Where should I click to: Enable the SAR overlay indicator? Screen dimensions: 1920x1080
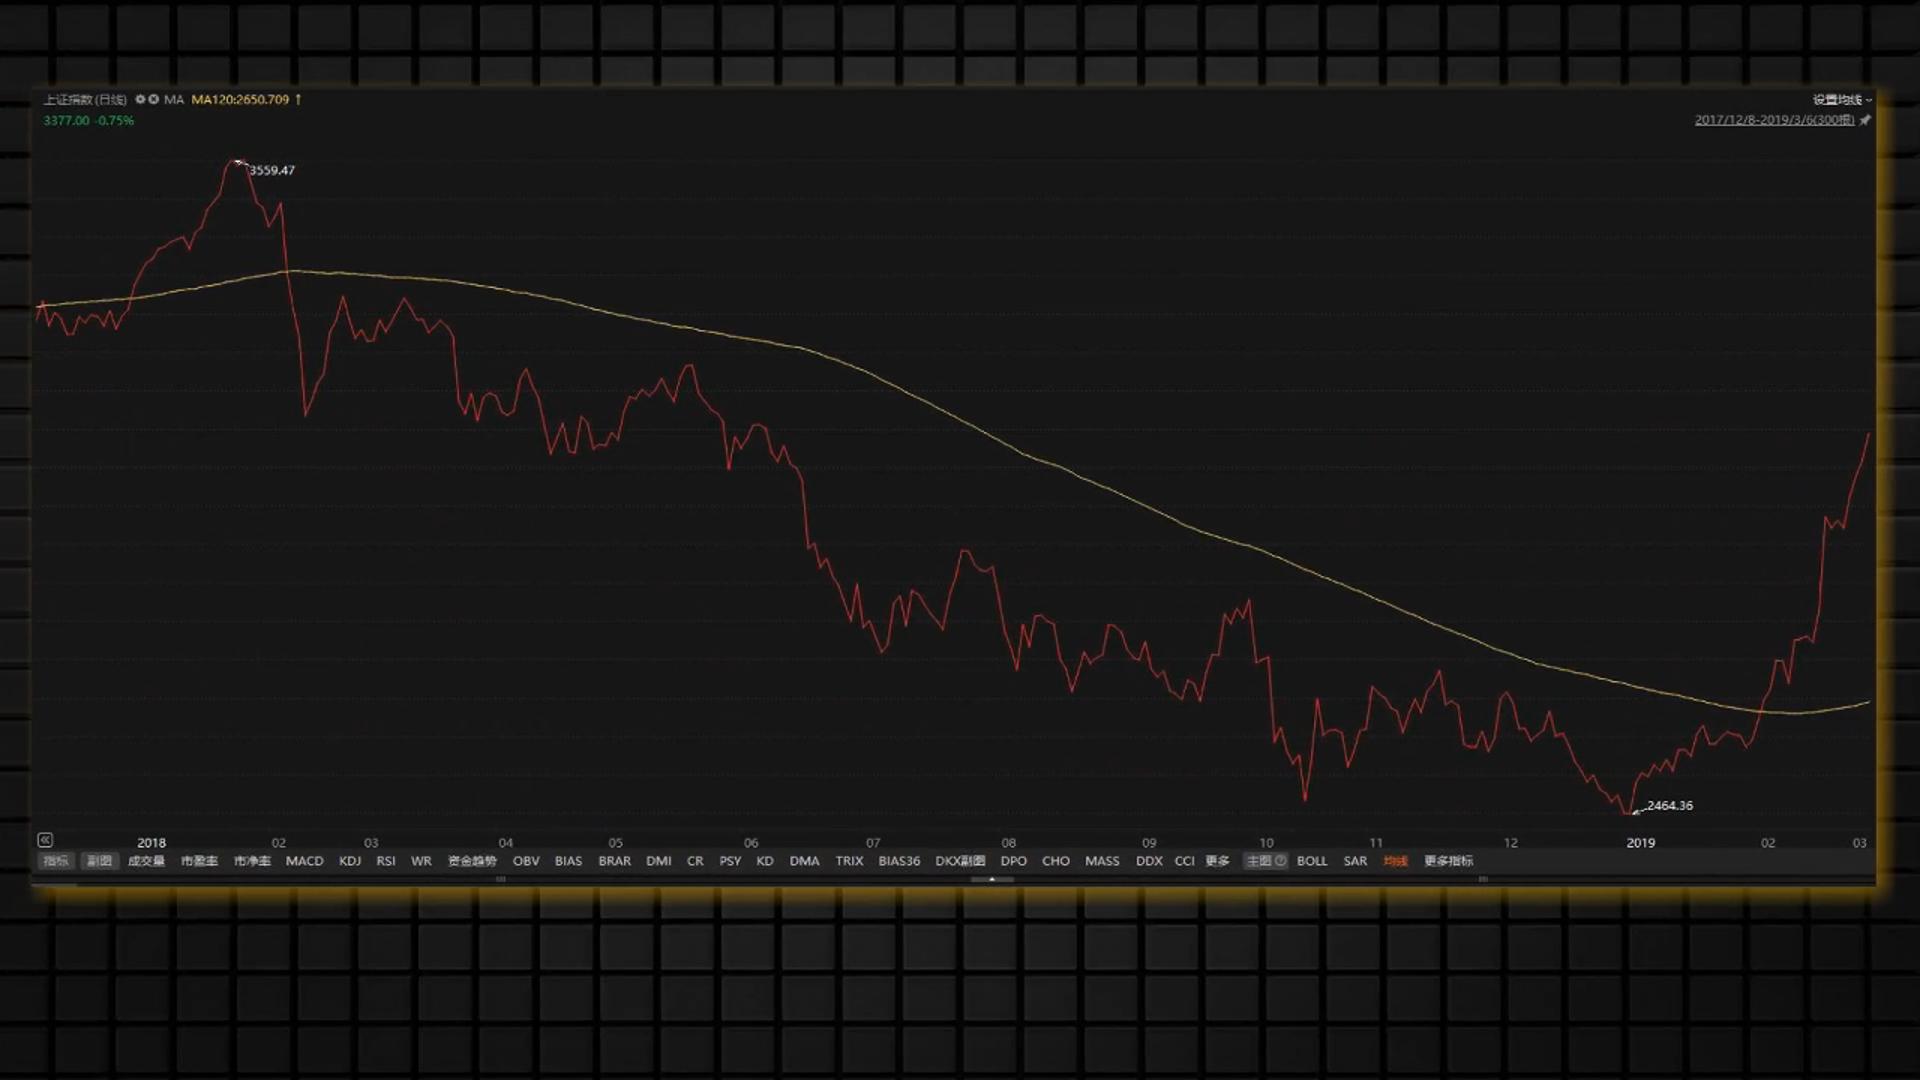(1355, 861)
